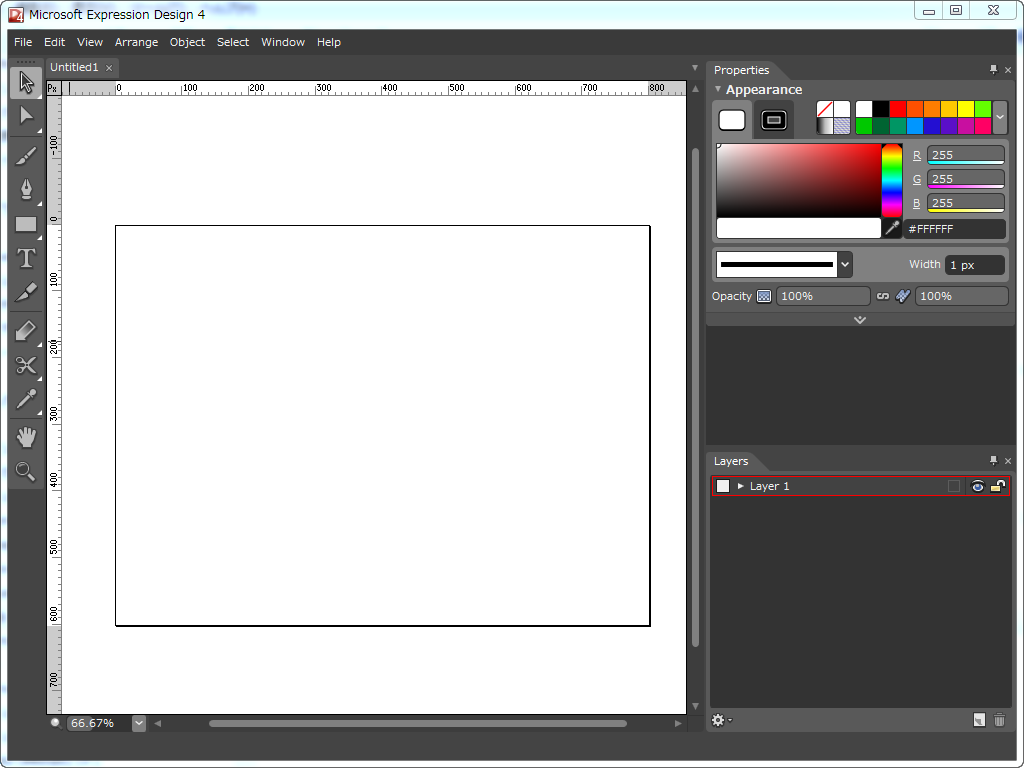
Task: Pick the Paintbrush tool
Action: [x=26, y=155]
